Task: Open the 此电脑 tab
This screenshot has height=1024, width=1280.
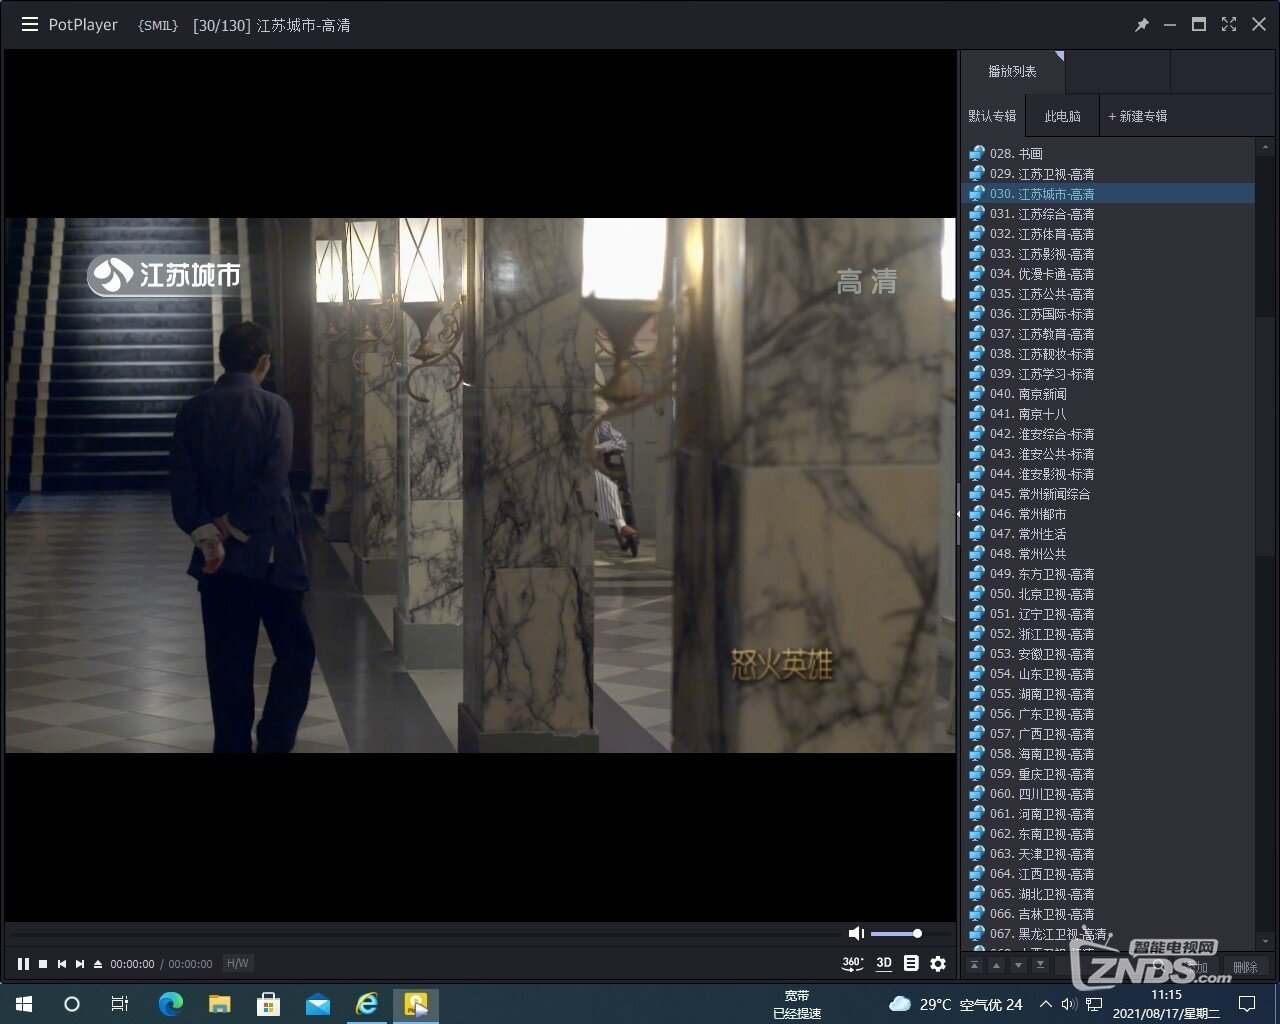Action: click(x=1062, y=116)
